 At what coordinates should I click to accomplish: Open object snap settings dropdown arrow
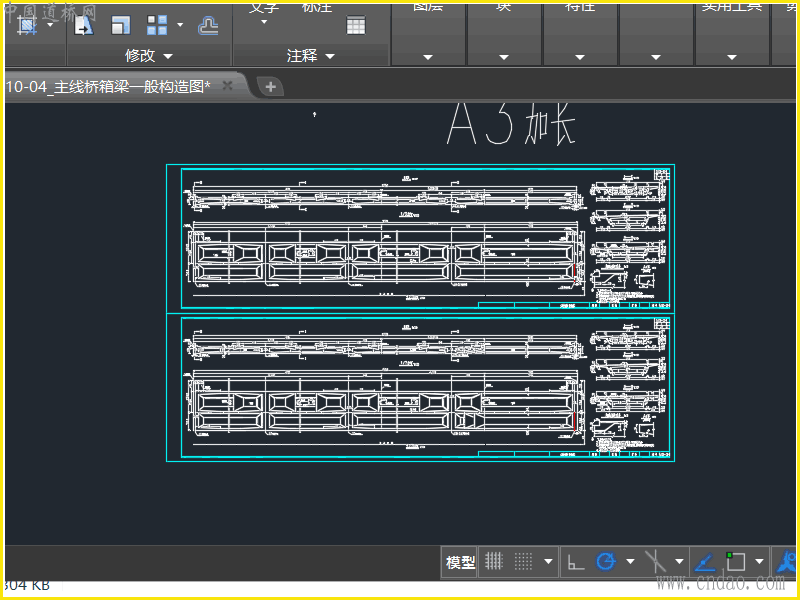coord(760,562)
